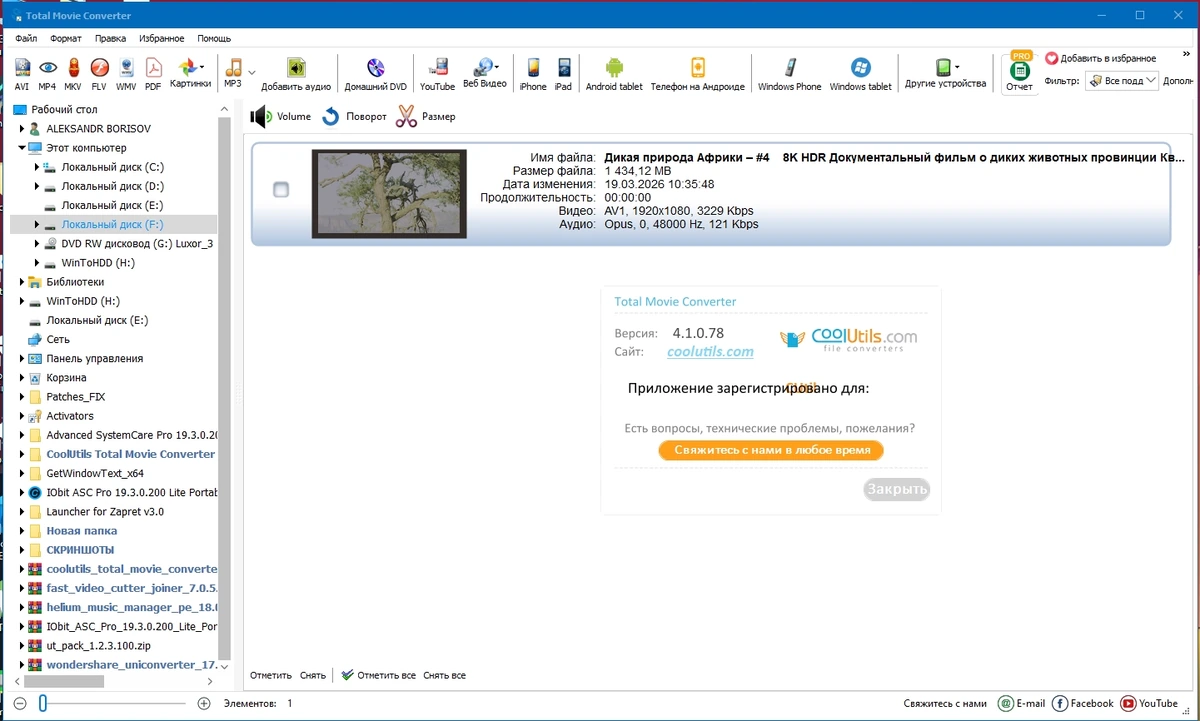Open the PRO Отчет report tool
This screenshot has width=1200, height=721.
(x=1019, y=73)
